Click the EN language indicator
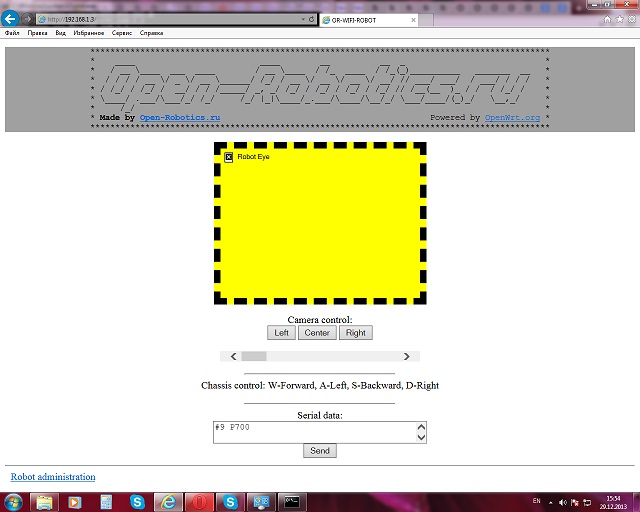 coord(536,501)
